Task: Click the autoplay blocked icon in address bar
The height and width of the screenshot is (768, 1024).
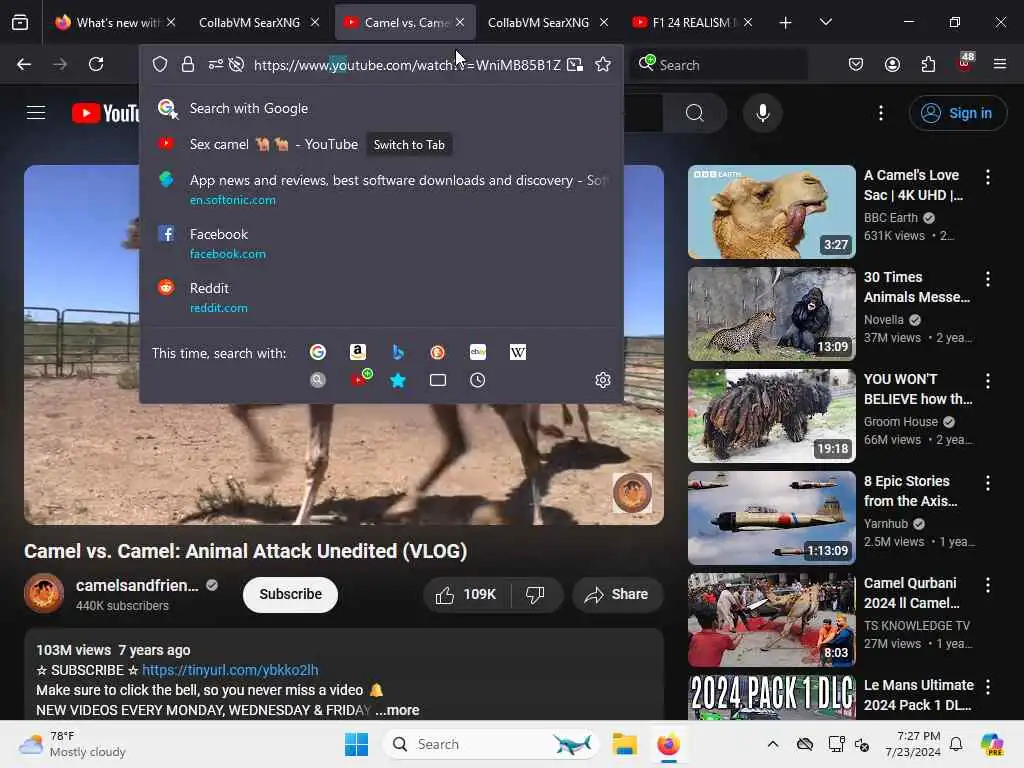Action: coord(236,64)
